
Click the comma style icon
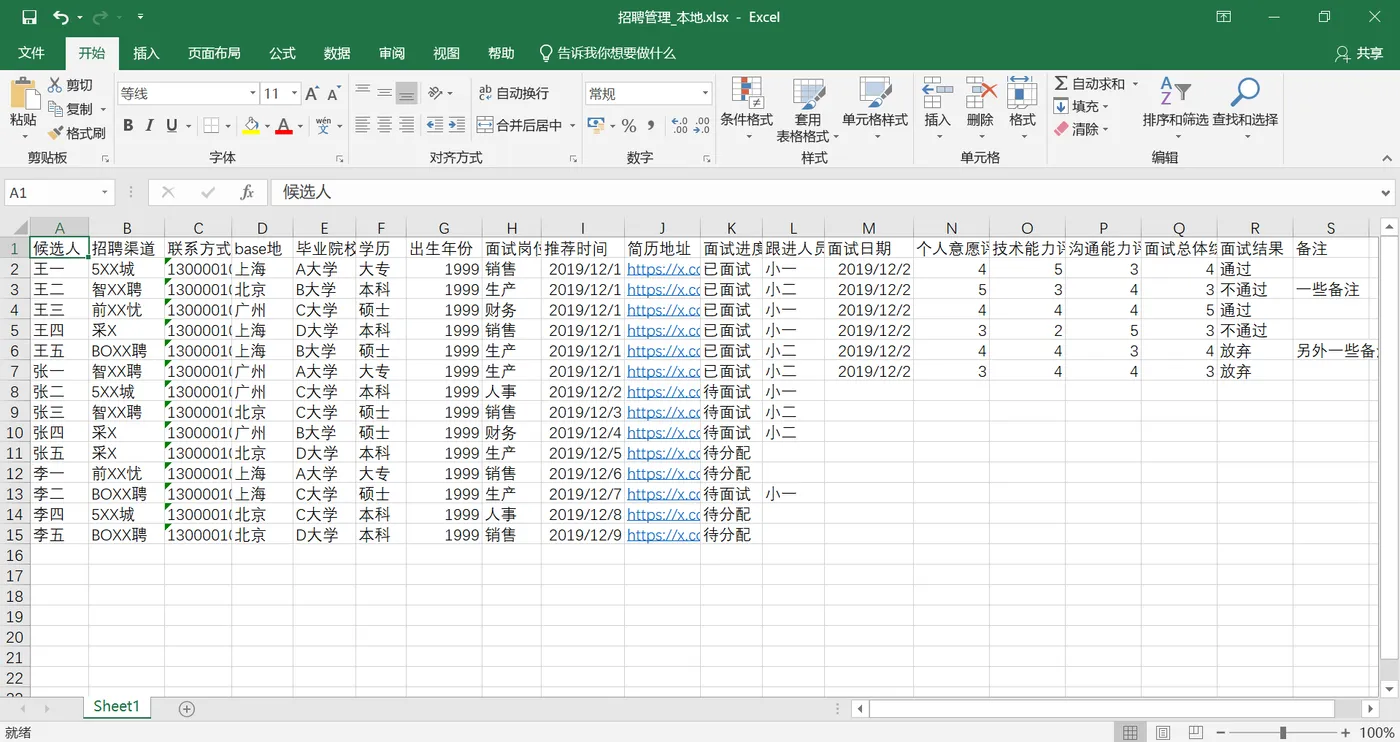(x=651, y=125)
